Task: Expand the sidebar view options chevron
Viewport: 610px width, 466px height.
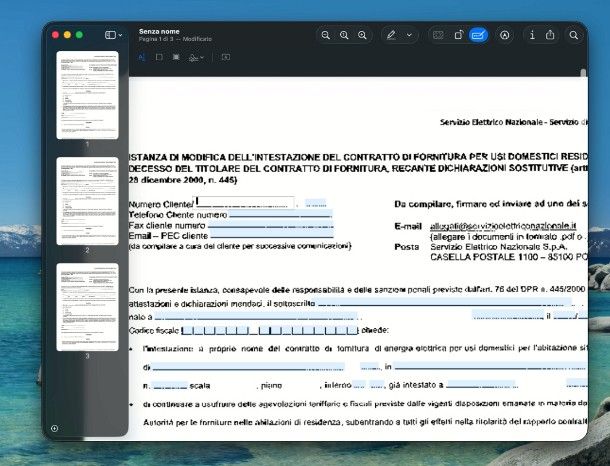Action: [120, 35]
